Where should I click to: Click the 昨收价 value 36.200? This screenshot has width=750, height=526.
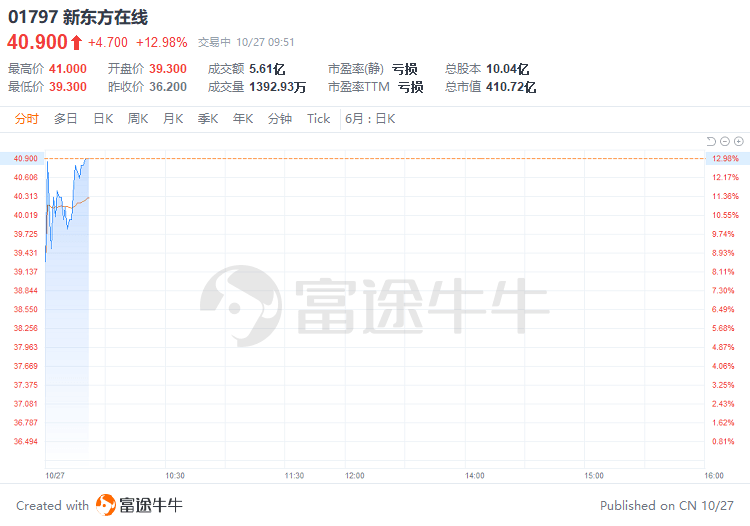click(x=167, y=87)
